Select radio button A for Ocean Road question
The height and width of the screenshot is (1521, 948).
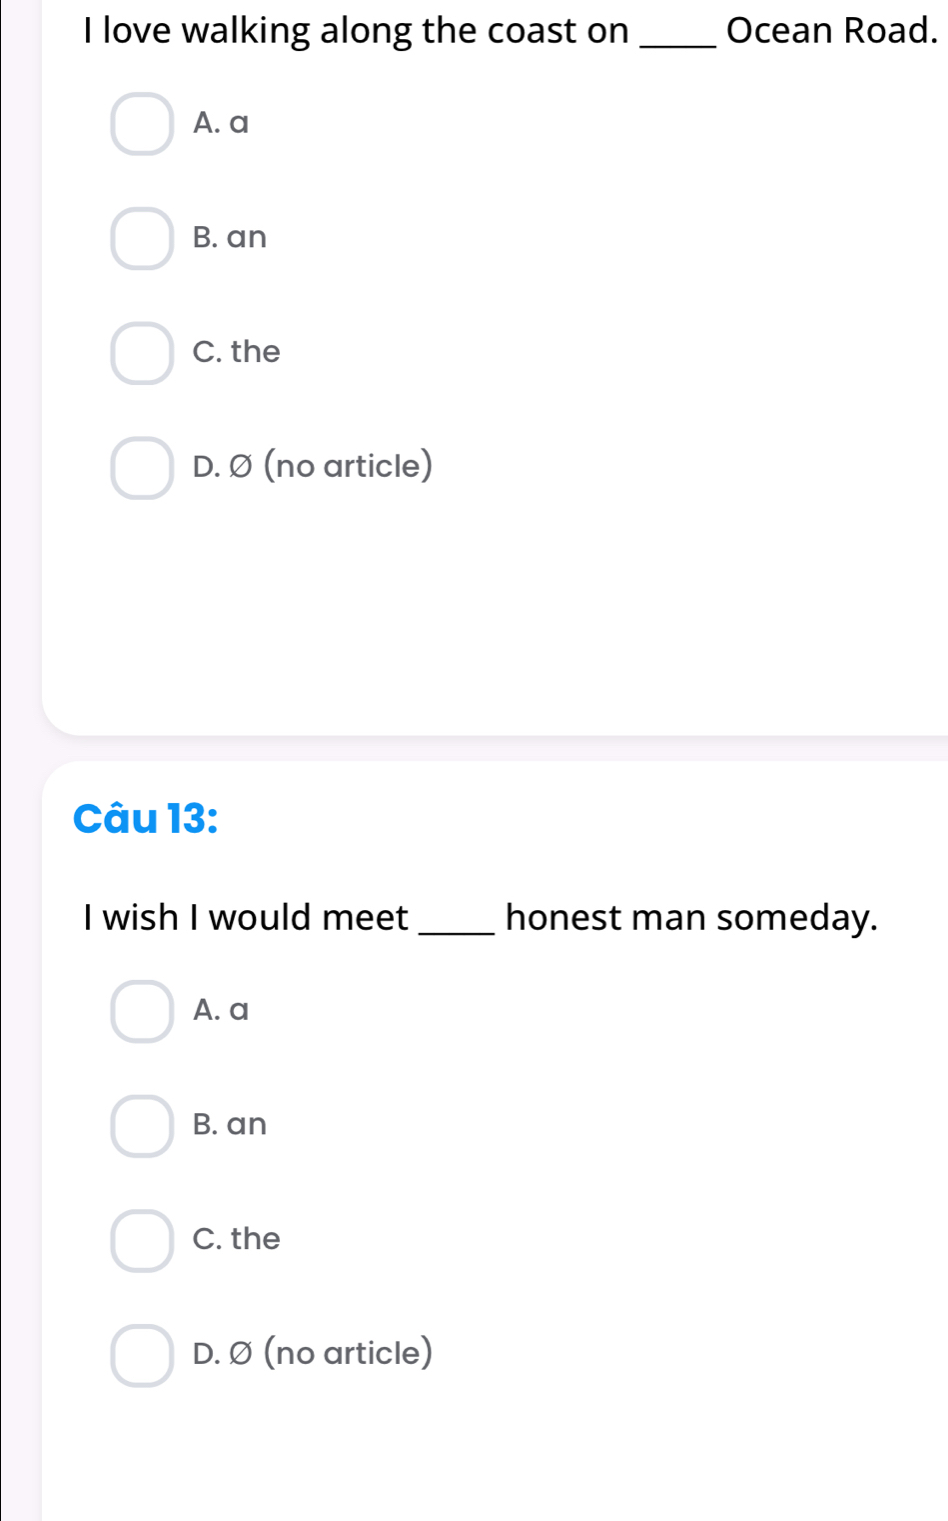(142, 124)
